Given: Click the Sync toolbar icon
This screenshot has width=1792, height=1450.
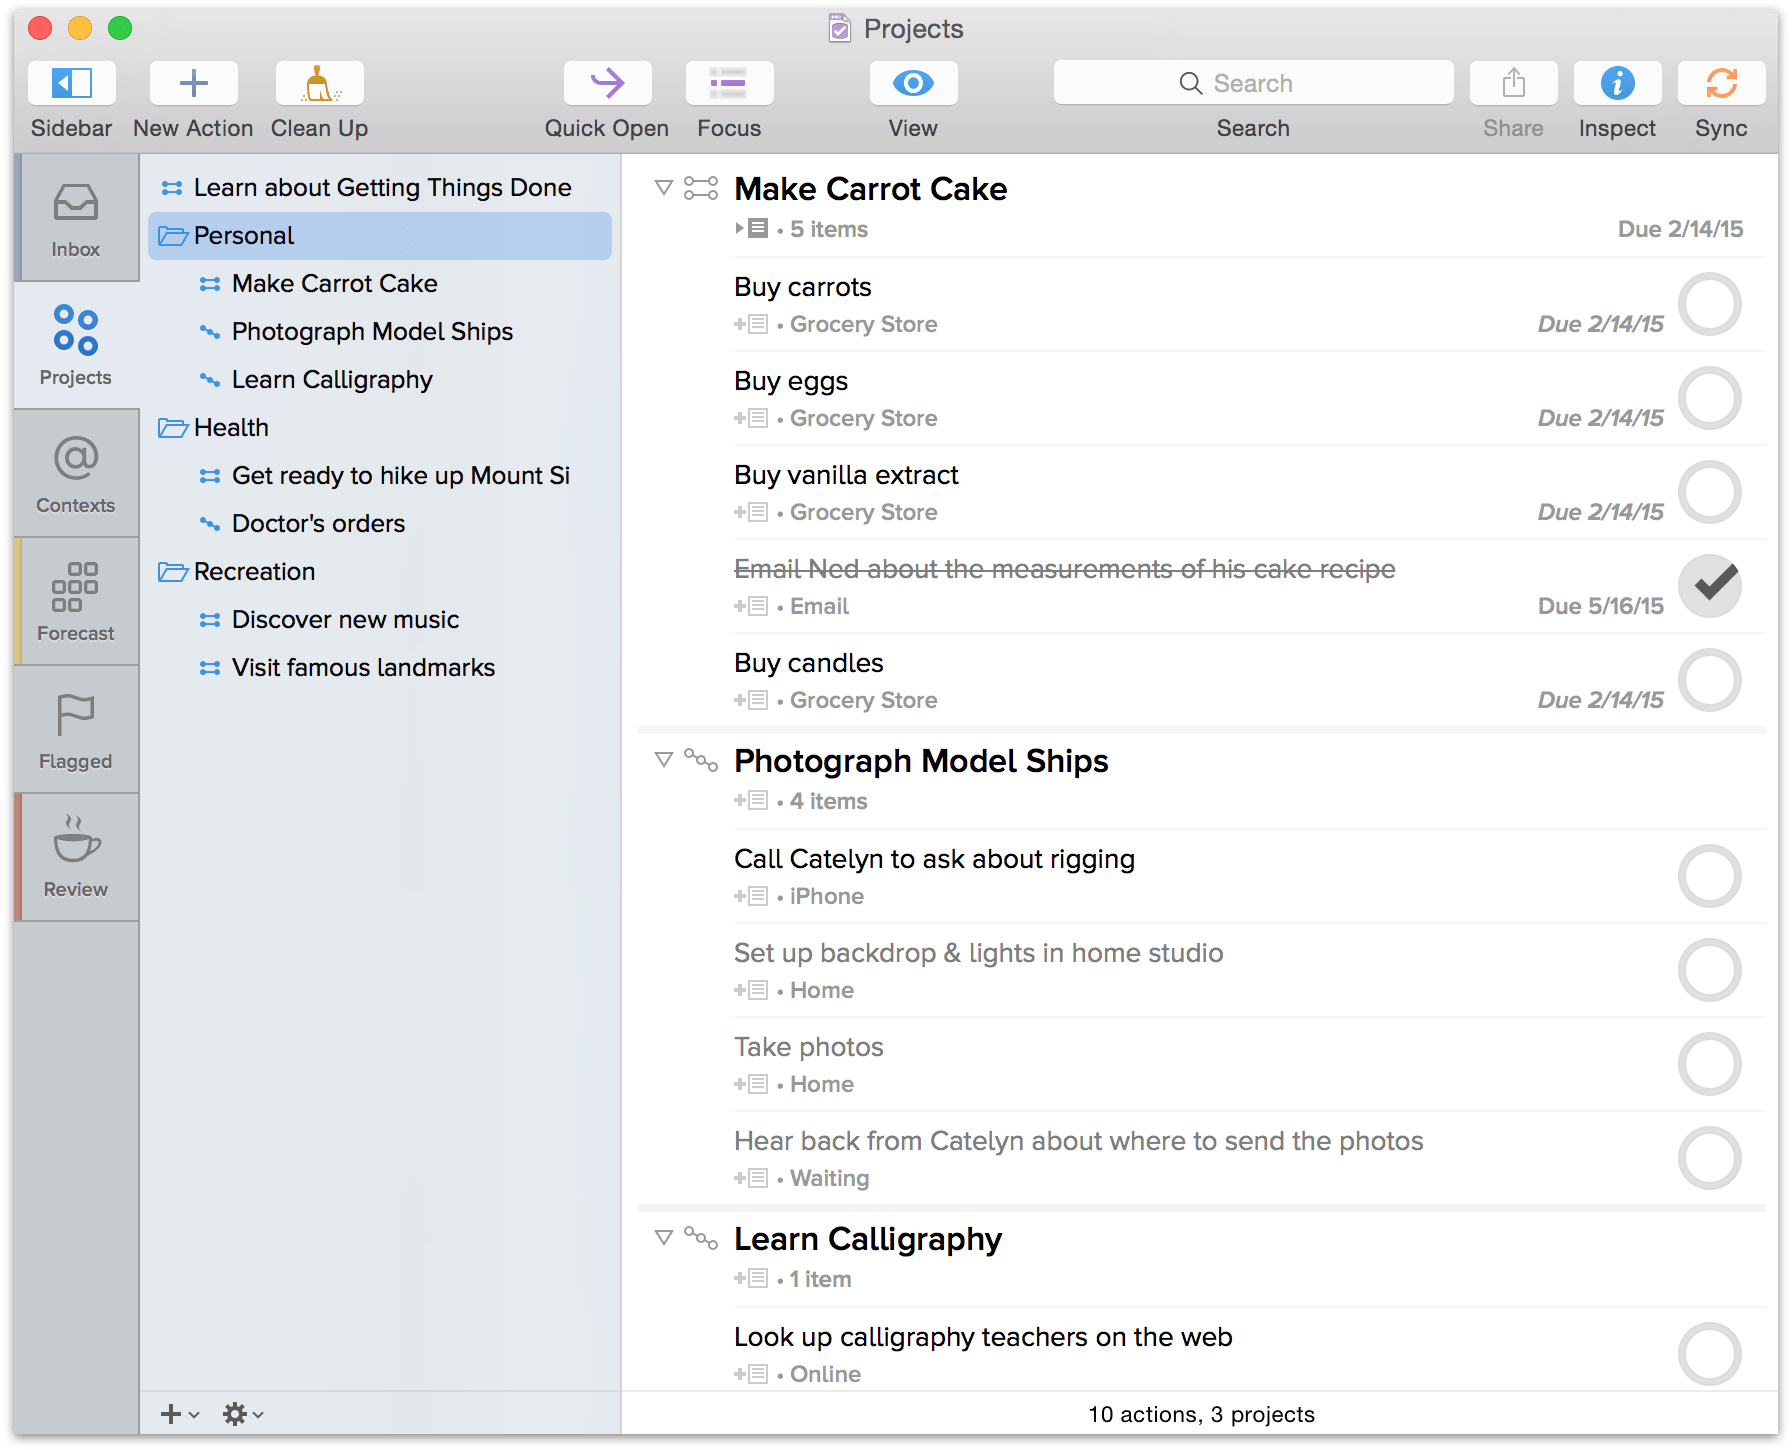Looking at the screenshot, I should pos(1721,83).
